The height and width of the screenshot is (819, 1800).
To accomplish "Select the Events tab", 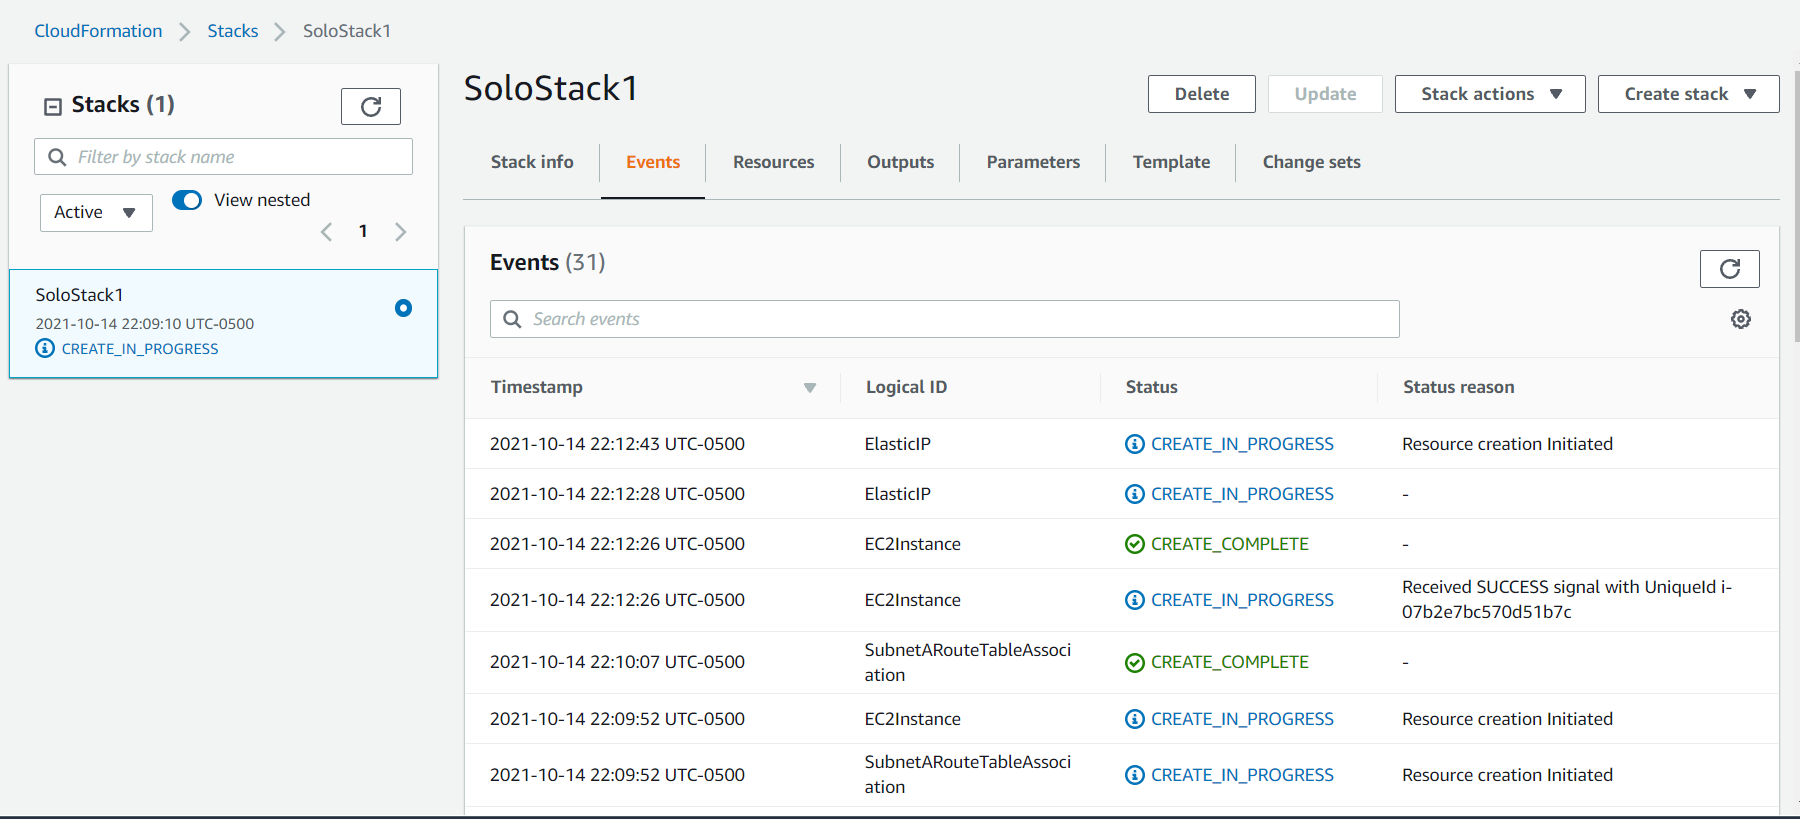I will coord(653,162).
